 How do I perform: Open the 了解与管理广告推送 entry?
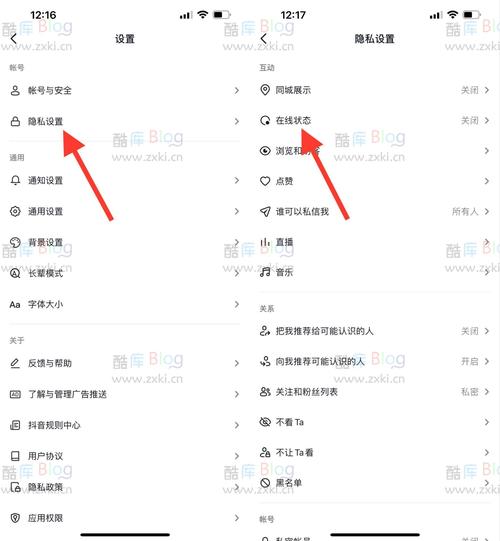tap(125, 394)
